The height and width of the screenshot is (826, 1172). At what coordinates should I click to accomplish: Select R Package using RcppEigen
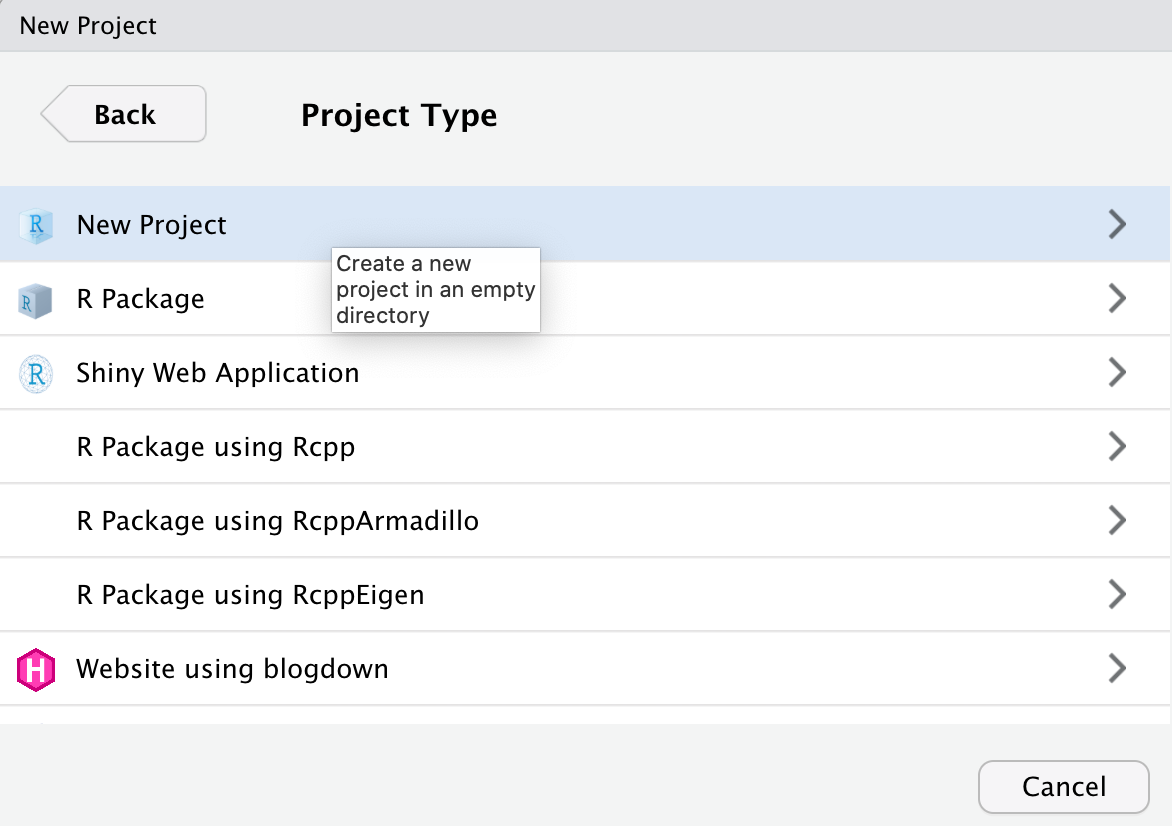pyautogui.click(x=251, y=595)
